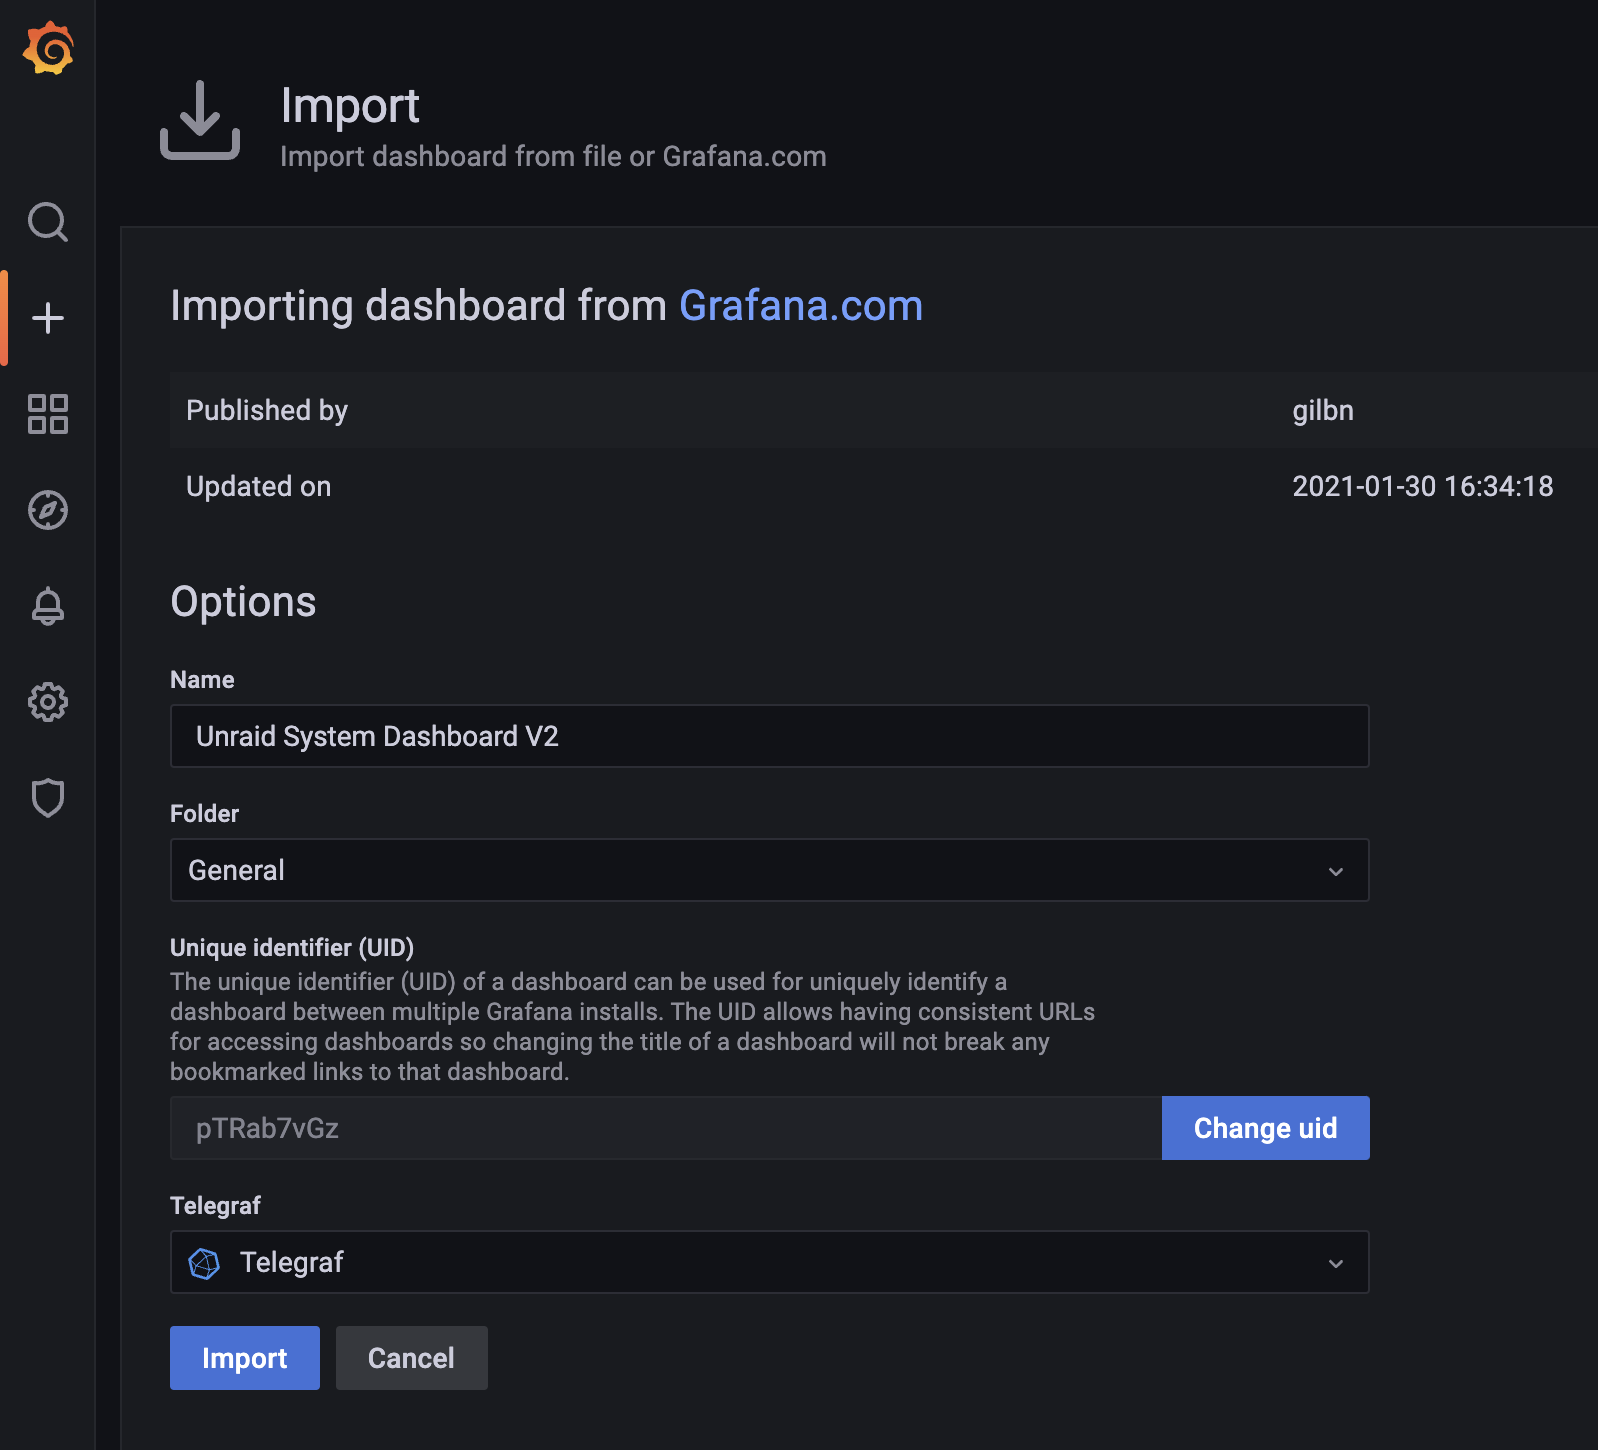Viewport: 1598px width, 1450px height.
Task: Follow the Grafana.com link
Action: [801, 305]
